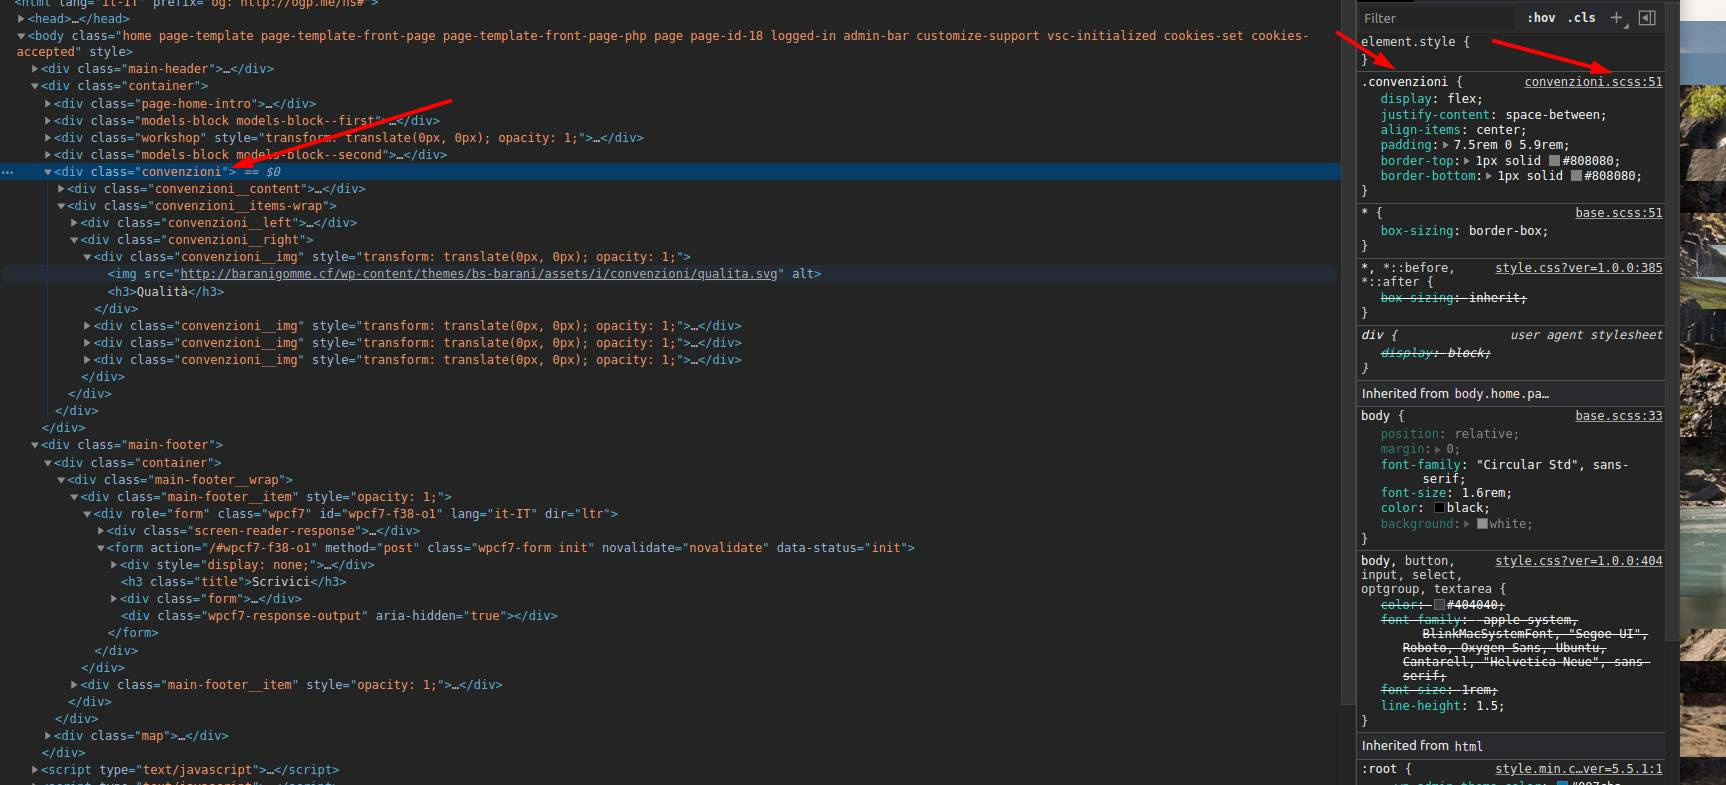Select the h3 title Scrivici row
The image size is (1726, 785).
pos(234,582)
